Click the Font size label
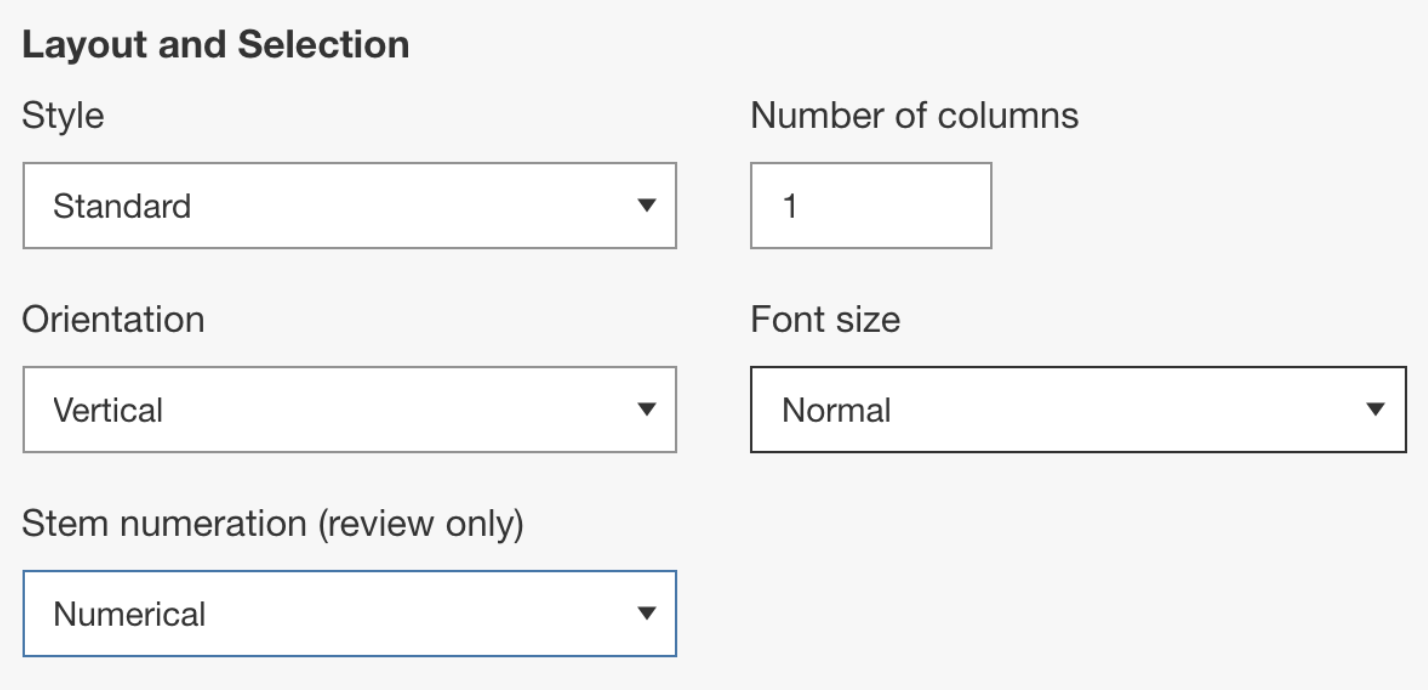The image size is (1428, 690). [x=825, y=319]
